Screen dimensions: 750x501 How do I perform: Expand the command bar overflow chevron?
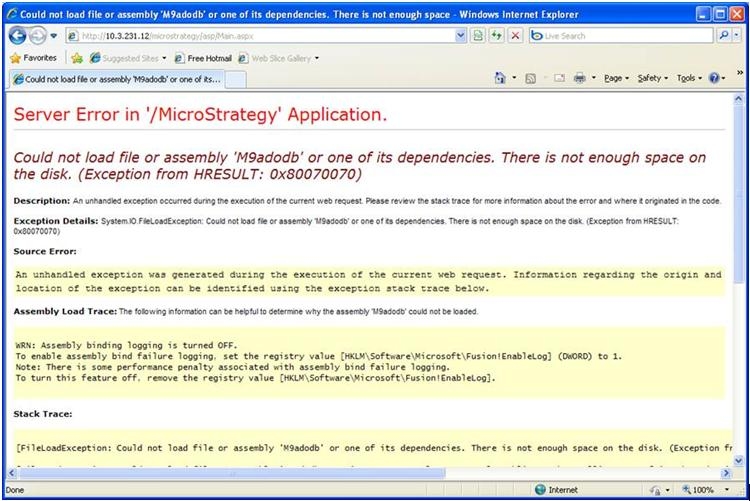[x=740, y=72]
